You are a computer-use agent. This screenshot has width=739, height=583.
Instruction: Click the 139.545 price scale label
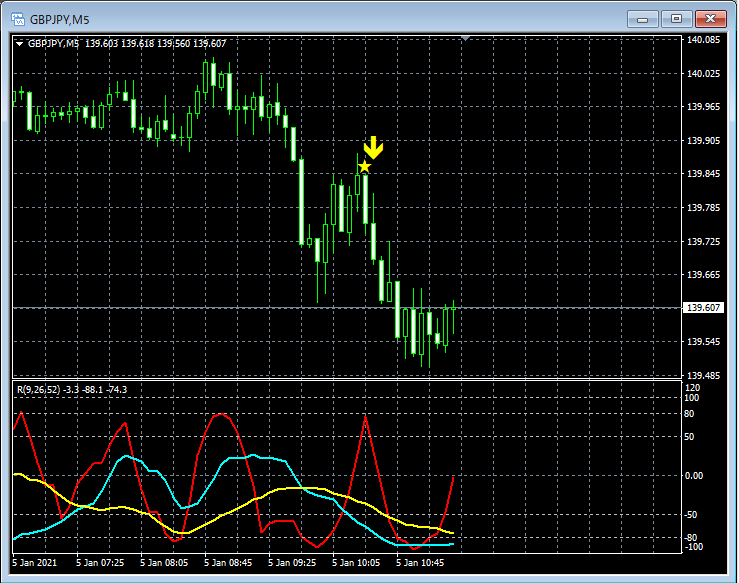point(703,342)
